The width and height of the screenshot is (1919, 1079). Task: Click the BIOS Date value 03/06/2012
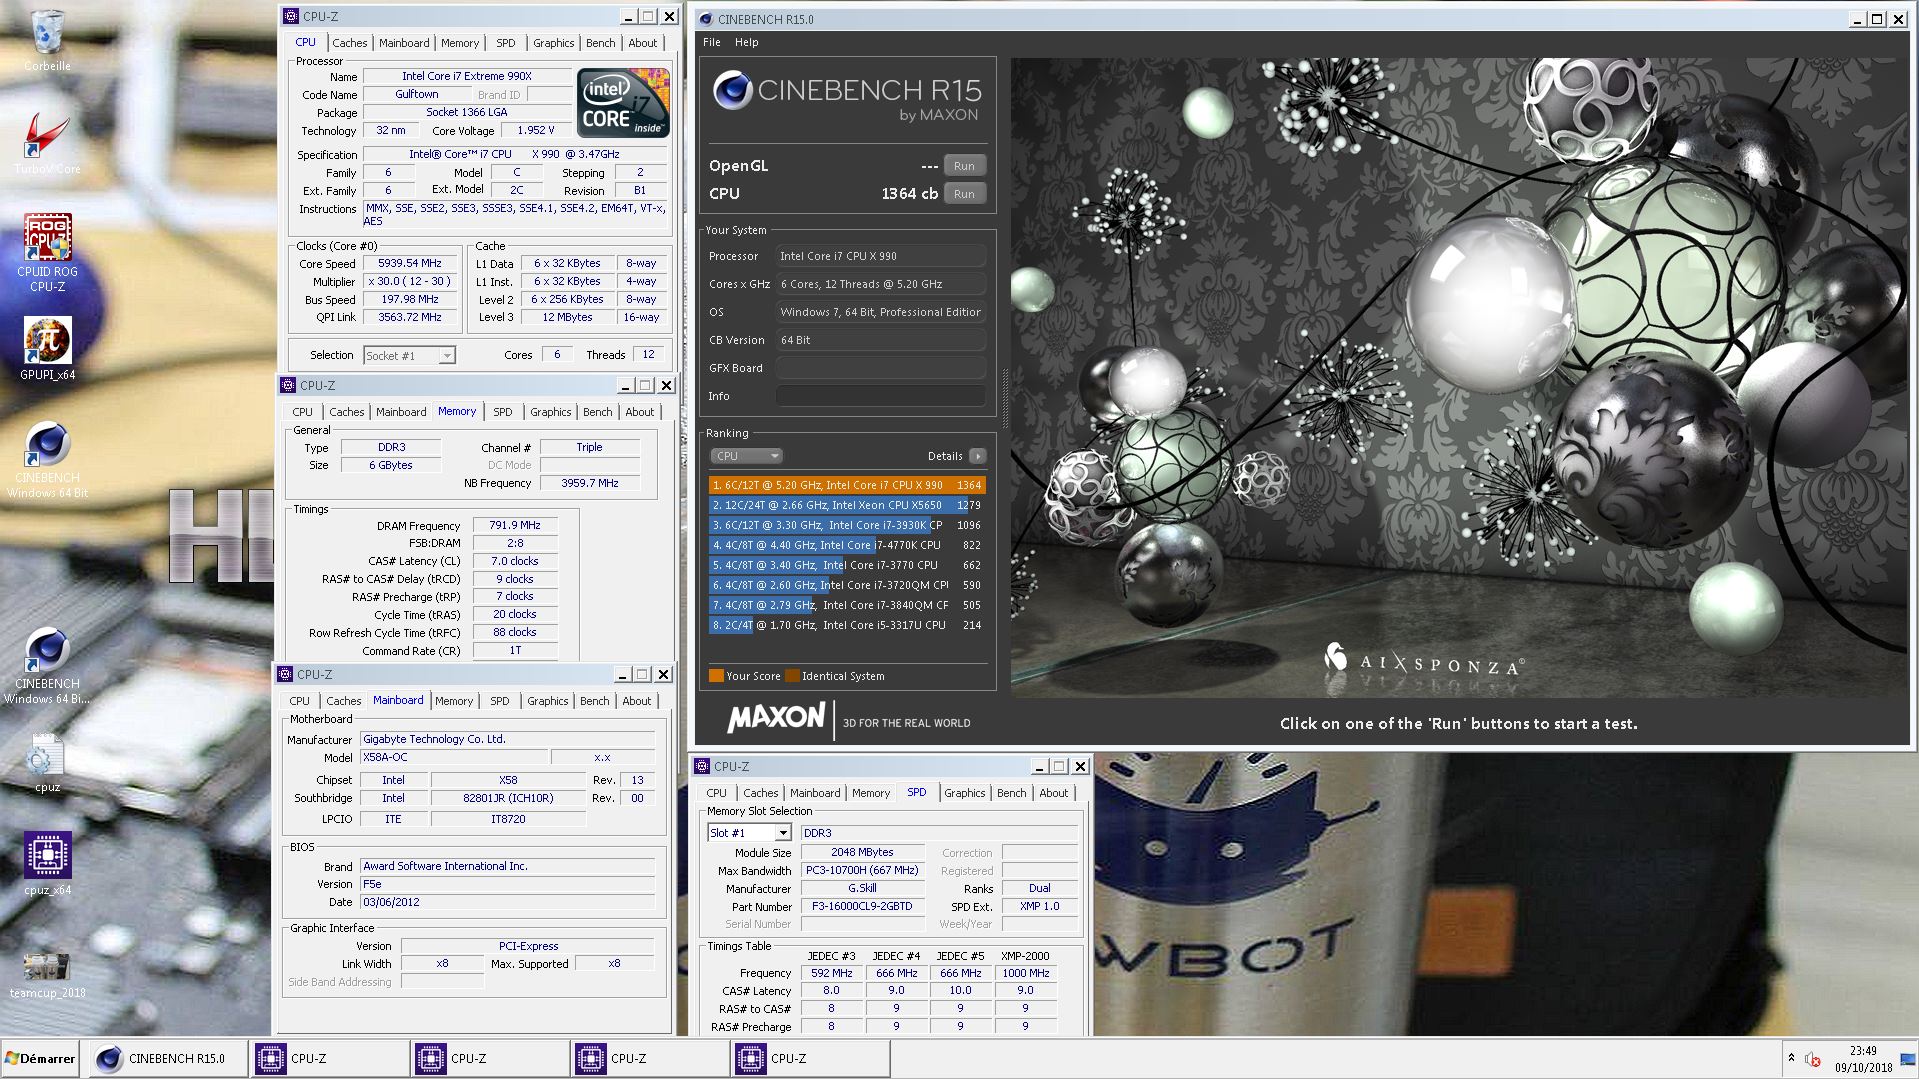tap(507, 902)
